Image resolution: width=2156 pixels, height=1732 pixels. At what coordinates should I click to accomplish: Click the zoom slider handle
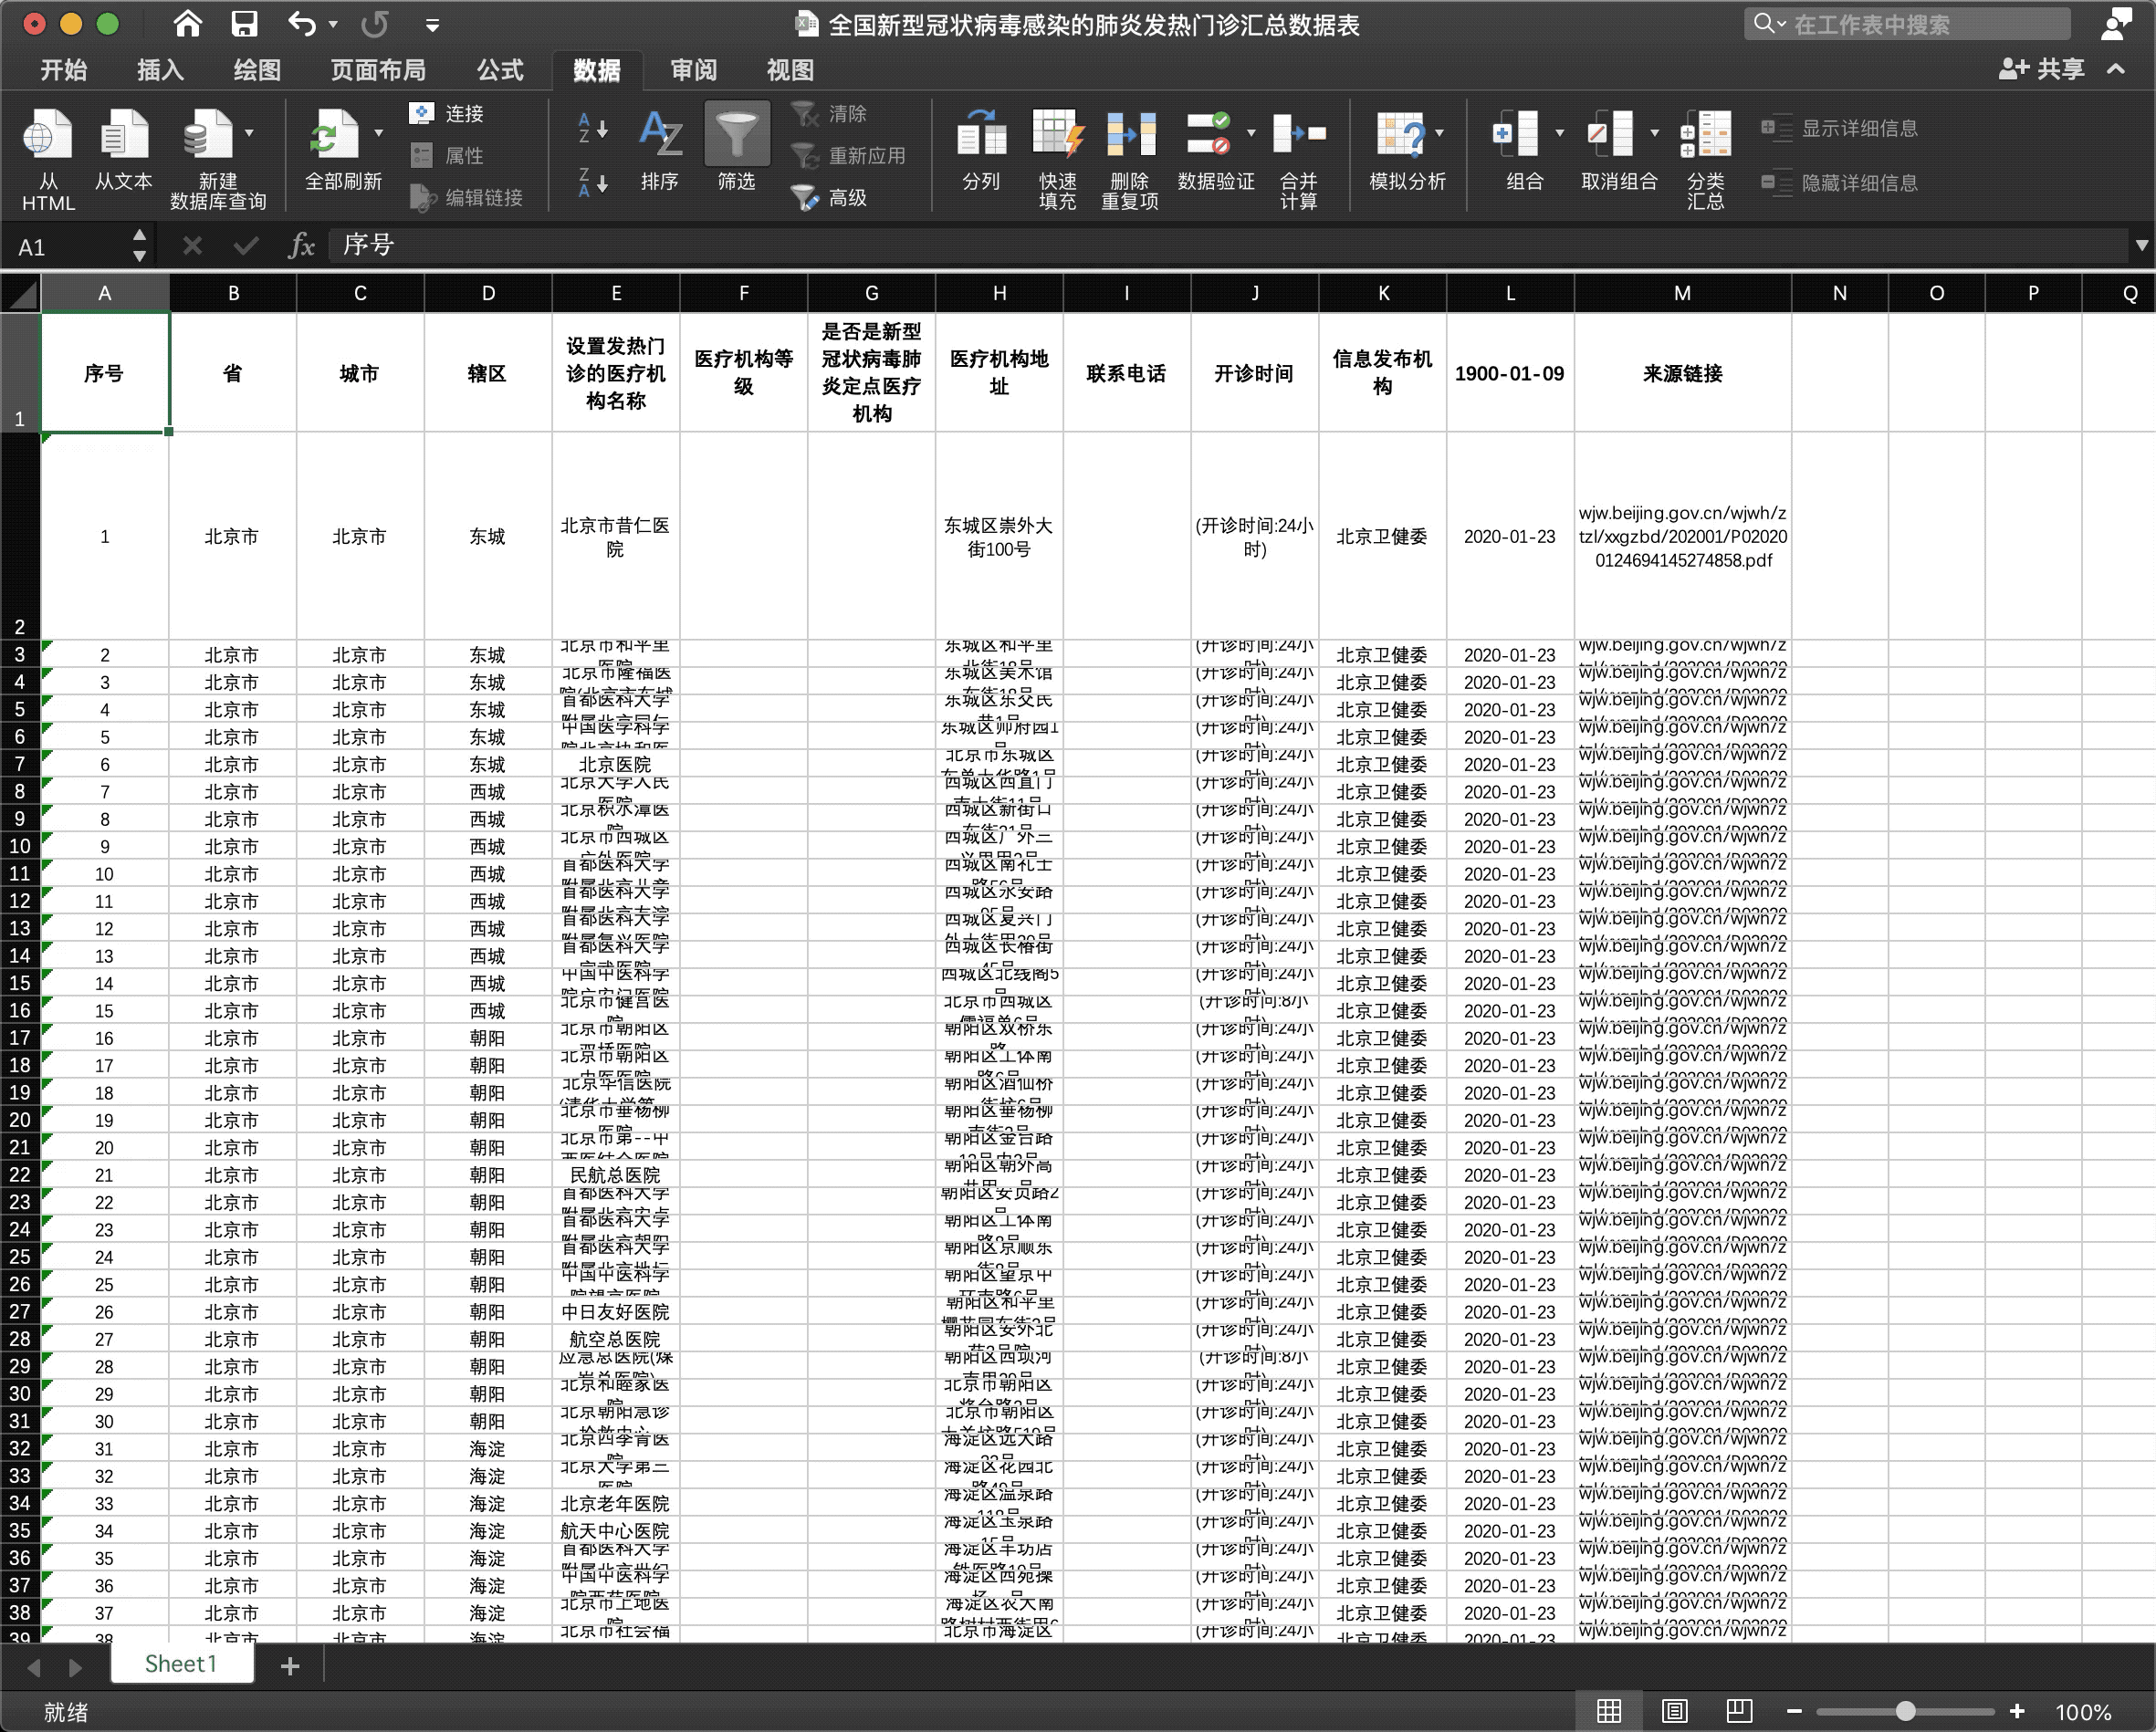coord(1905,1711)
